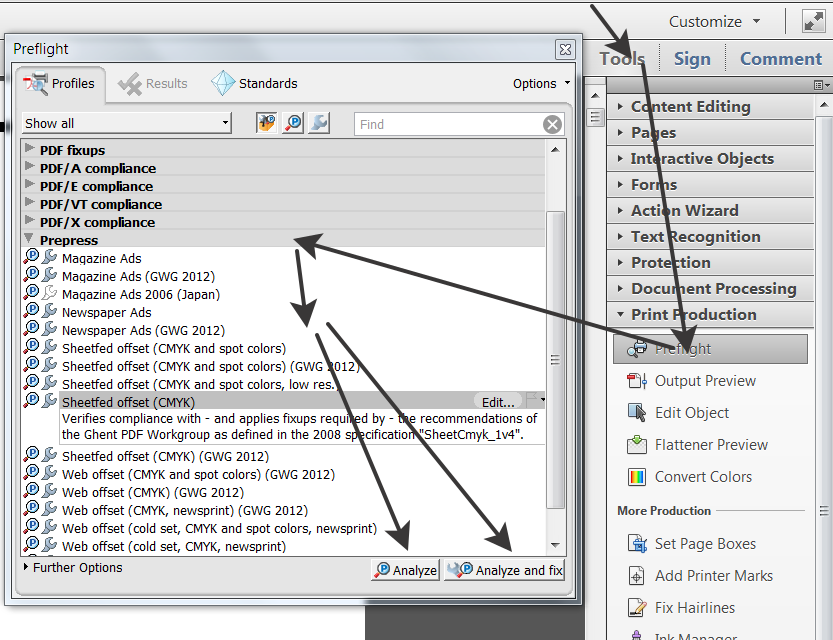This screenshot has width=833, height=640.
Task: Click the flag icon on Sheetfed offset (CMYK) row
Action: [x=532, y=399]
